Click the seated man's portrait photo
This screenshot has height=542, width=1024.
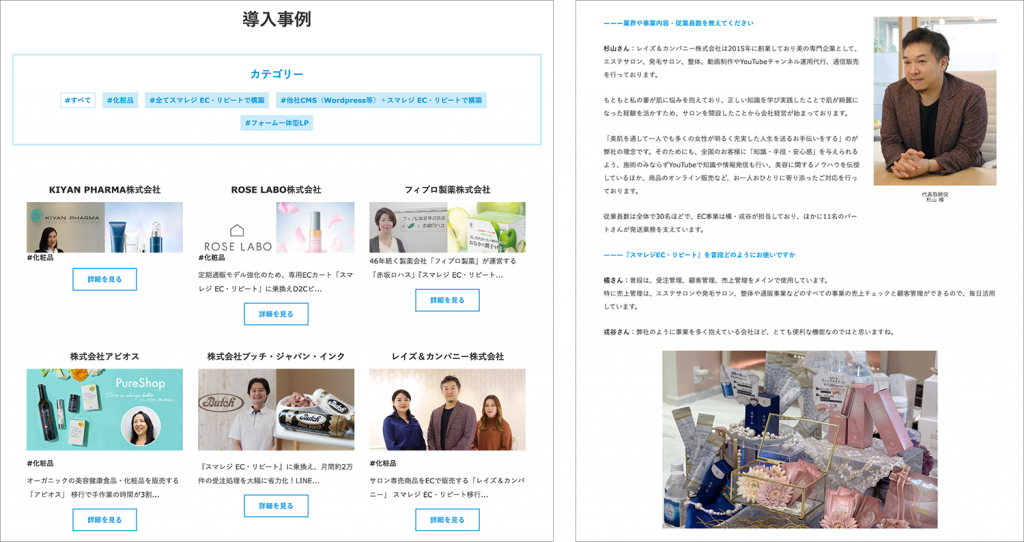[x=935, y=101]
